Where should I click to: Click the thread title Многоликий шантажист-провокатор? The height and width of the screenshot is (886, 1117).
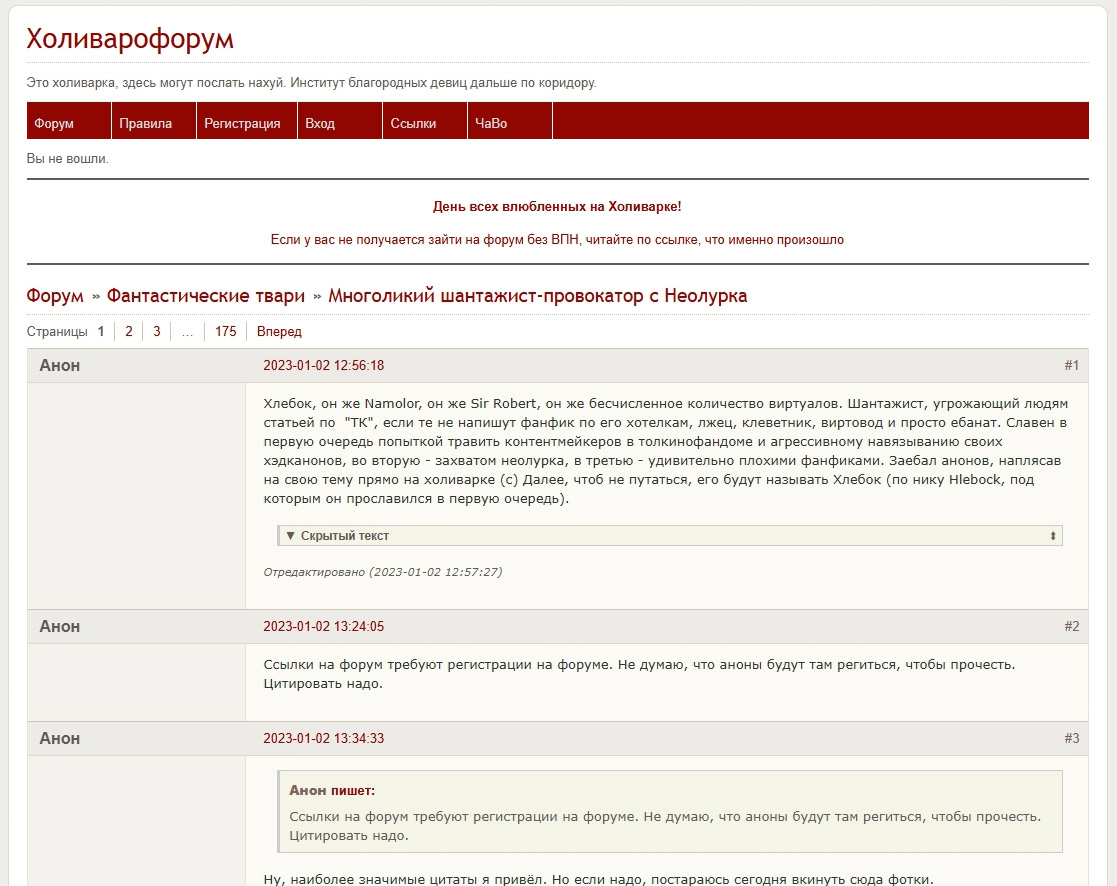point(537,296)
